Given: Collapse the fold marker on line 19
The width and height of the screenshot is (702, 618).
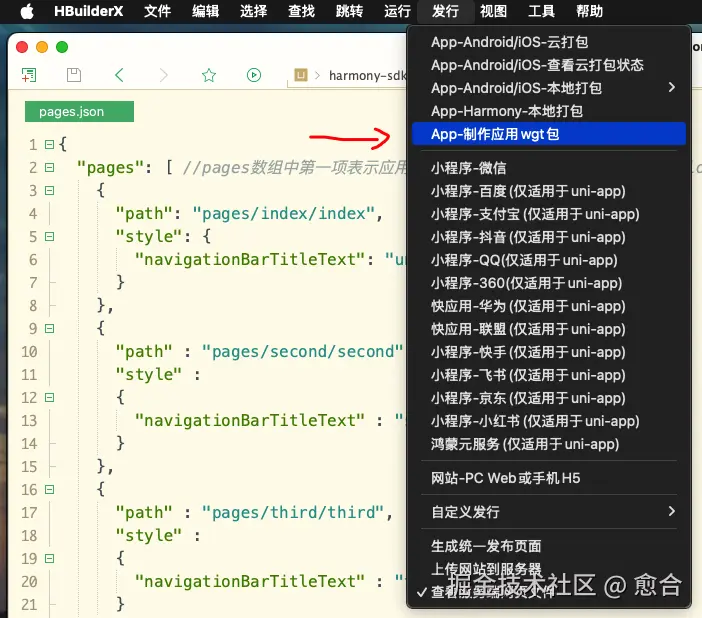Looking at the screenshot, I should (x=50, y=558).
